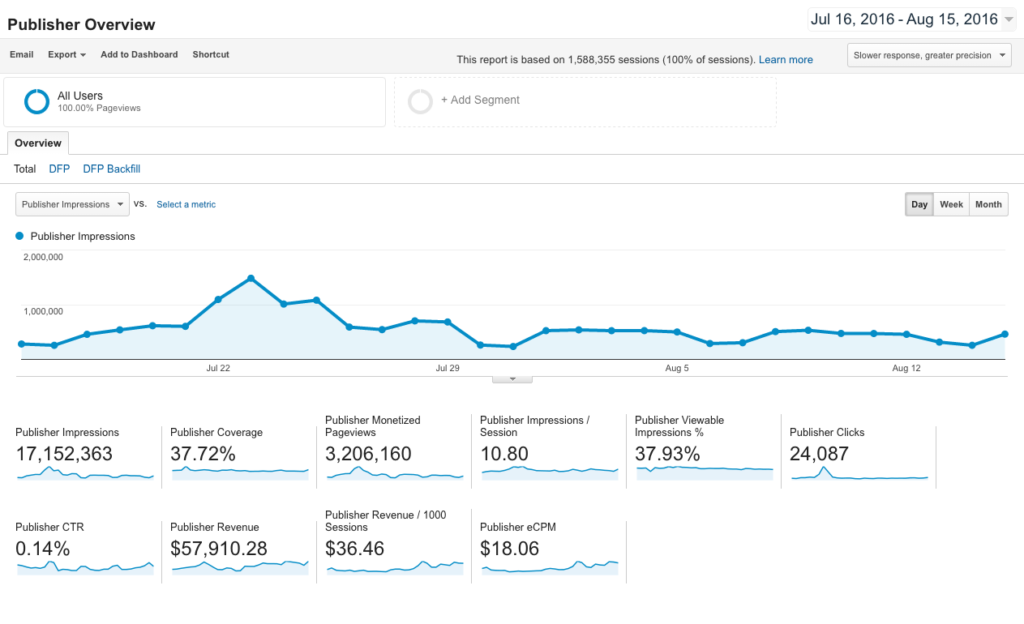
Task: Open Slower response, greater precision dropdown
Action: (x=930, y=55)
